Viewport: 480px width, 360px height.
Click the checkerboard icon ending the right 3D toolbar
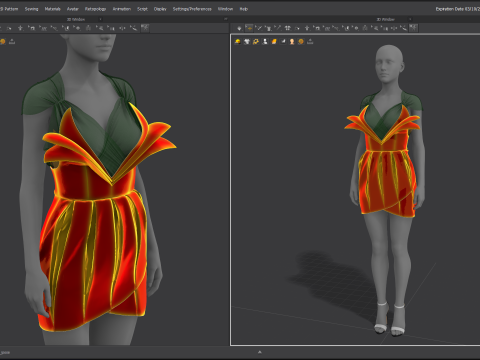[413, 28]
